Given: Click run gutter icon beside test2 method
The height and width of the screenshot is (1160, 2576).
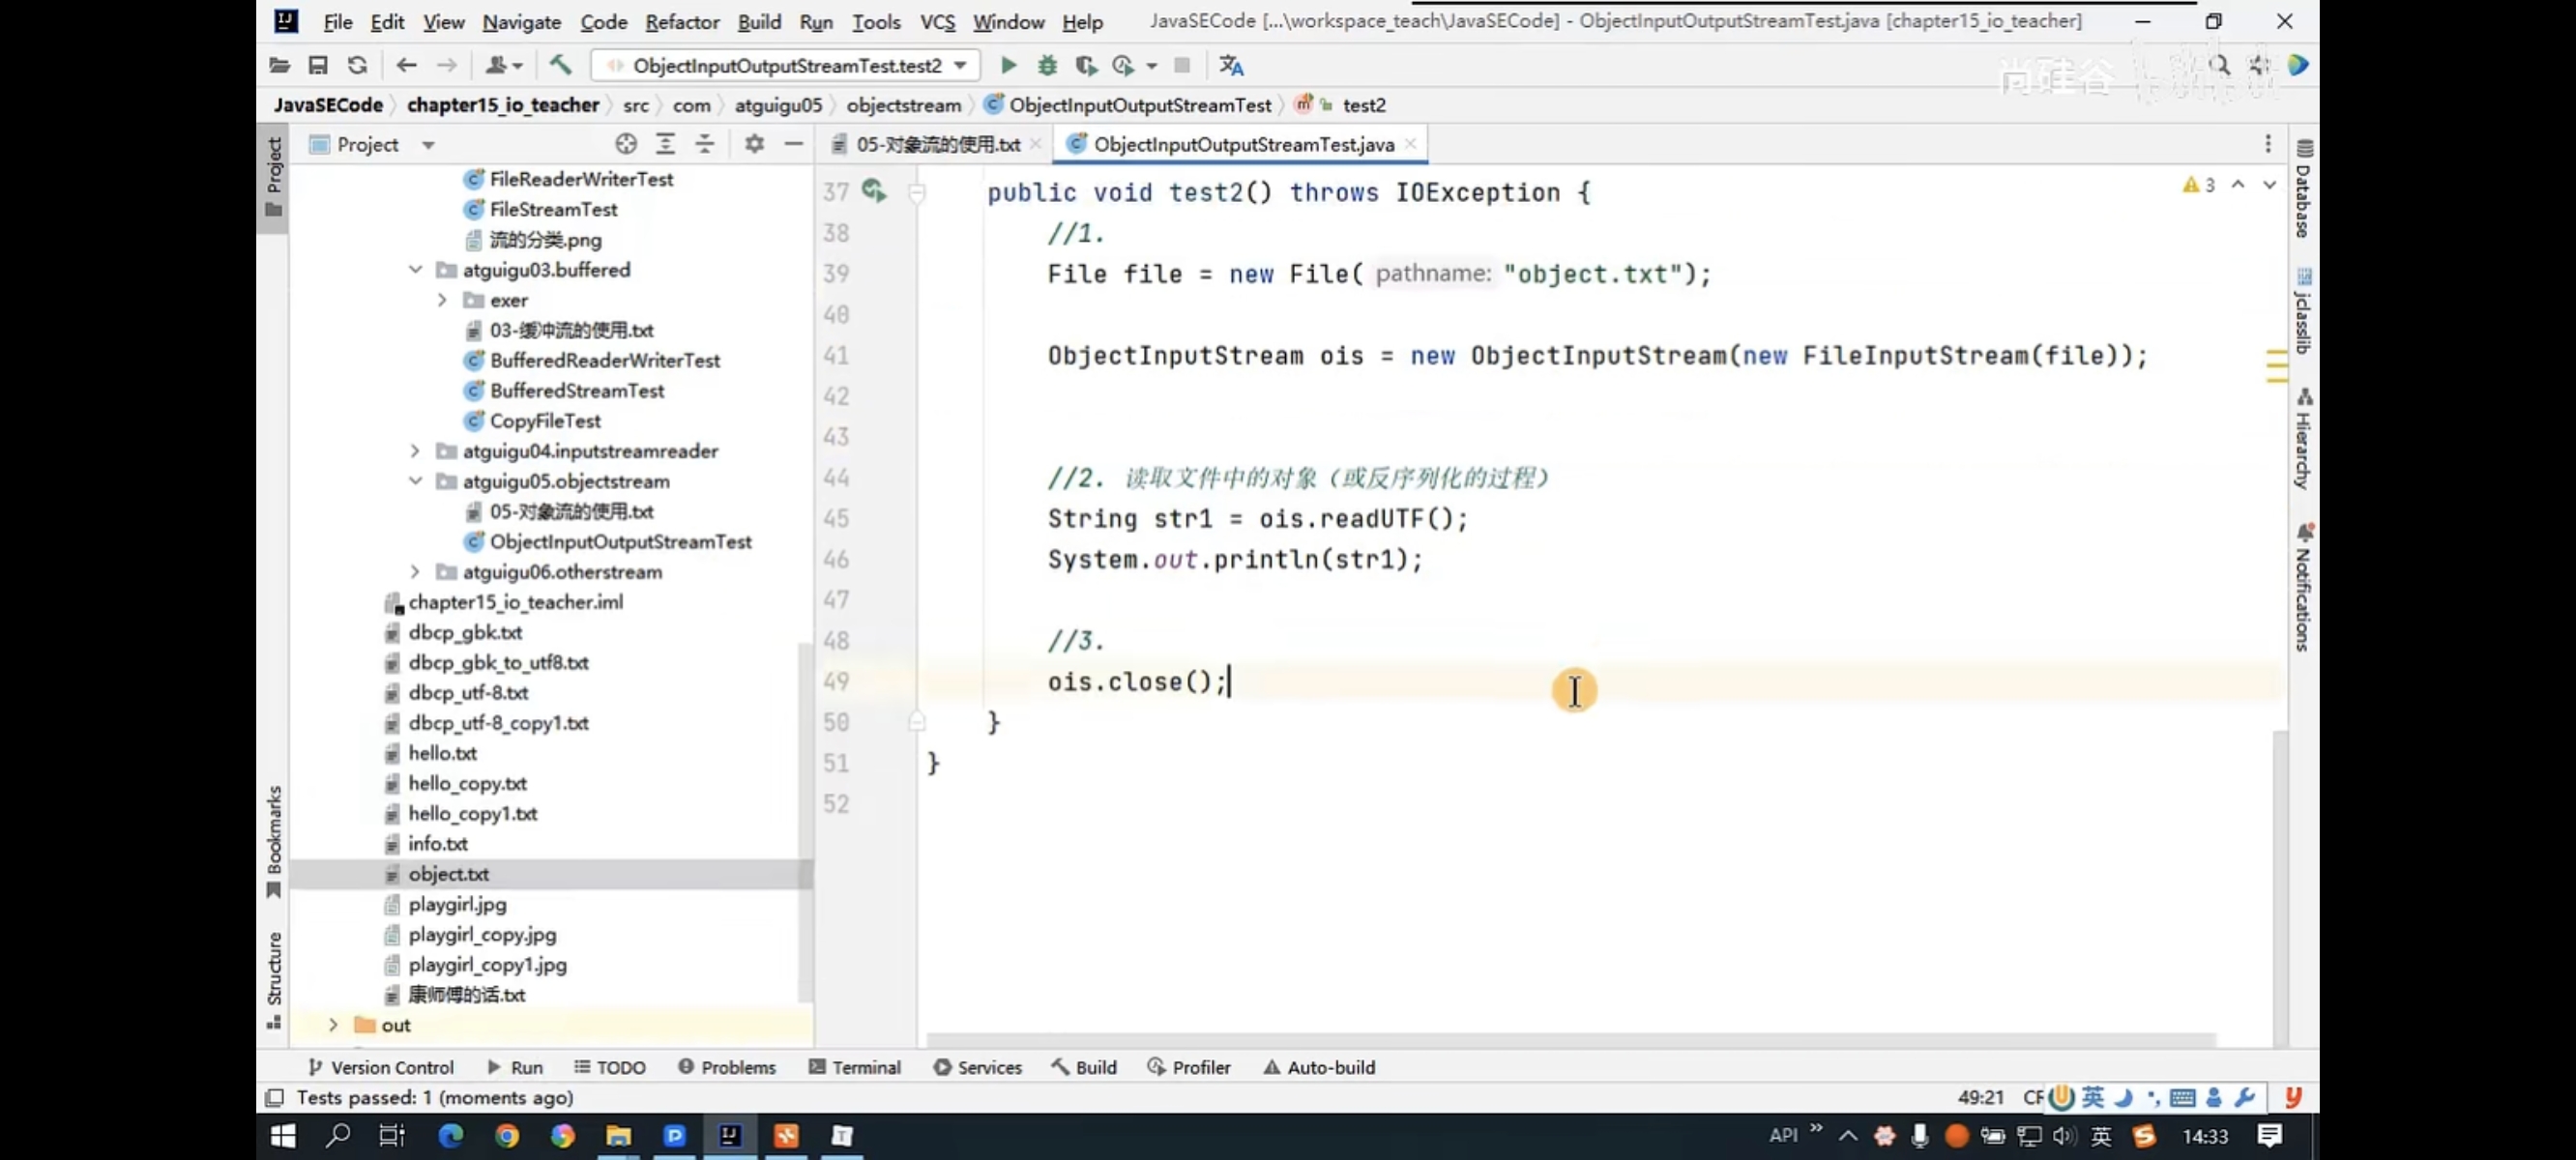Looking at the screenshot, I should [x=874, y=190].
